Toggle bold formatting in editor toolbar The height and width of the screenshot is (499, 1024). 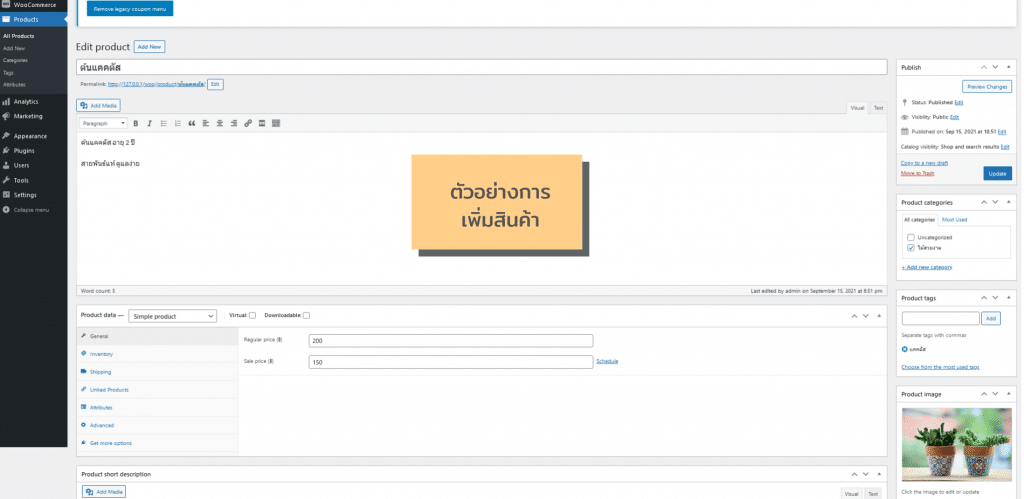(135, 123)
